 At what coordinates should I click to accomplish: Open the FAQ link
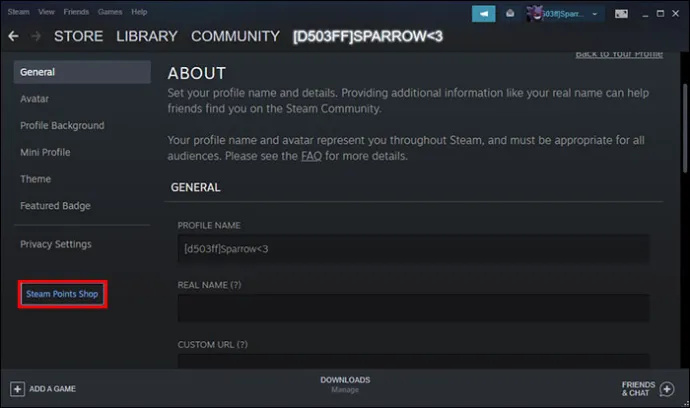[311, 156]
